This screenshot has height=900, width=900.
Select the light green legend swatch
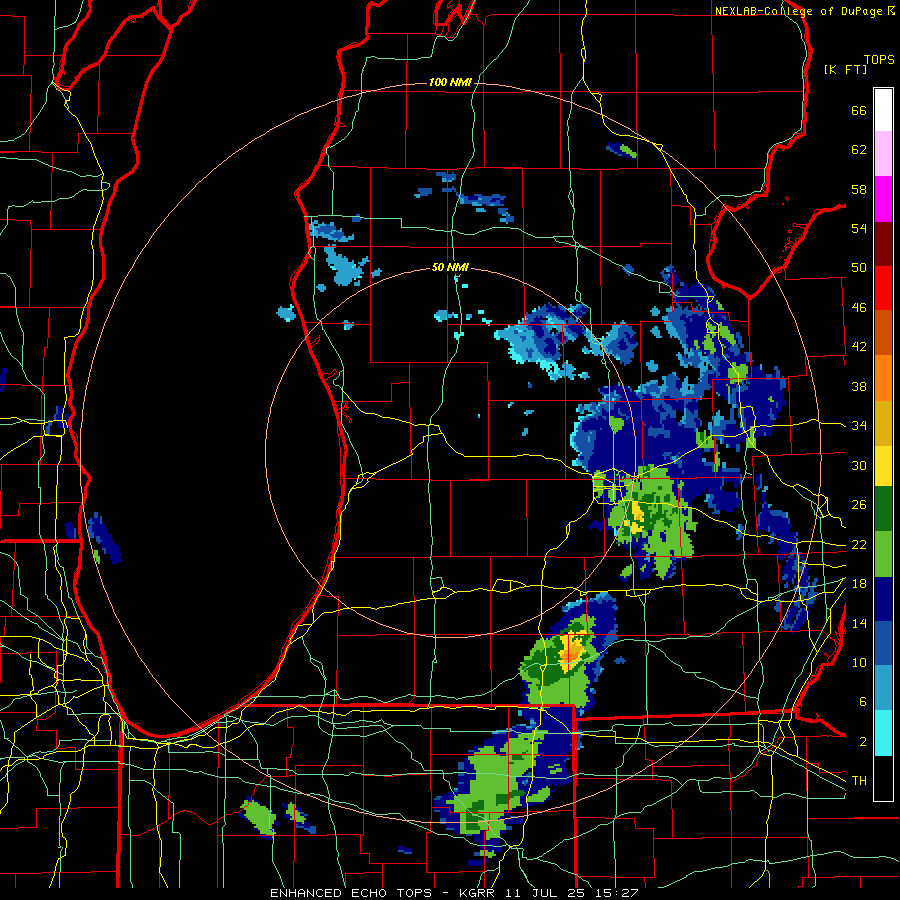click(883, 554)
